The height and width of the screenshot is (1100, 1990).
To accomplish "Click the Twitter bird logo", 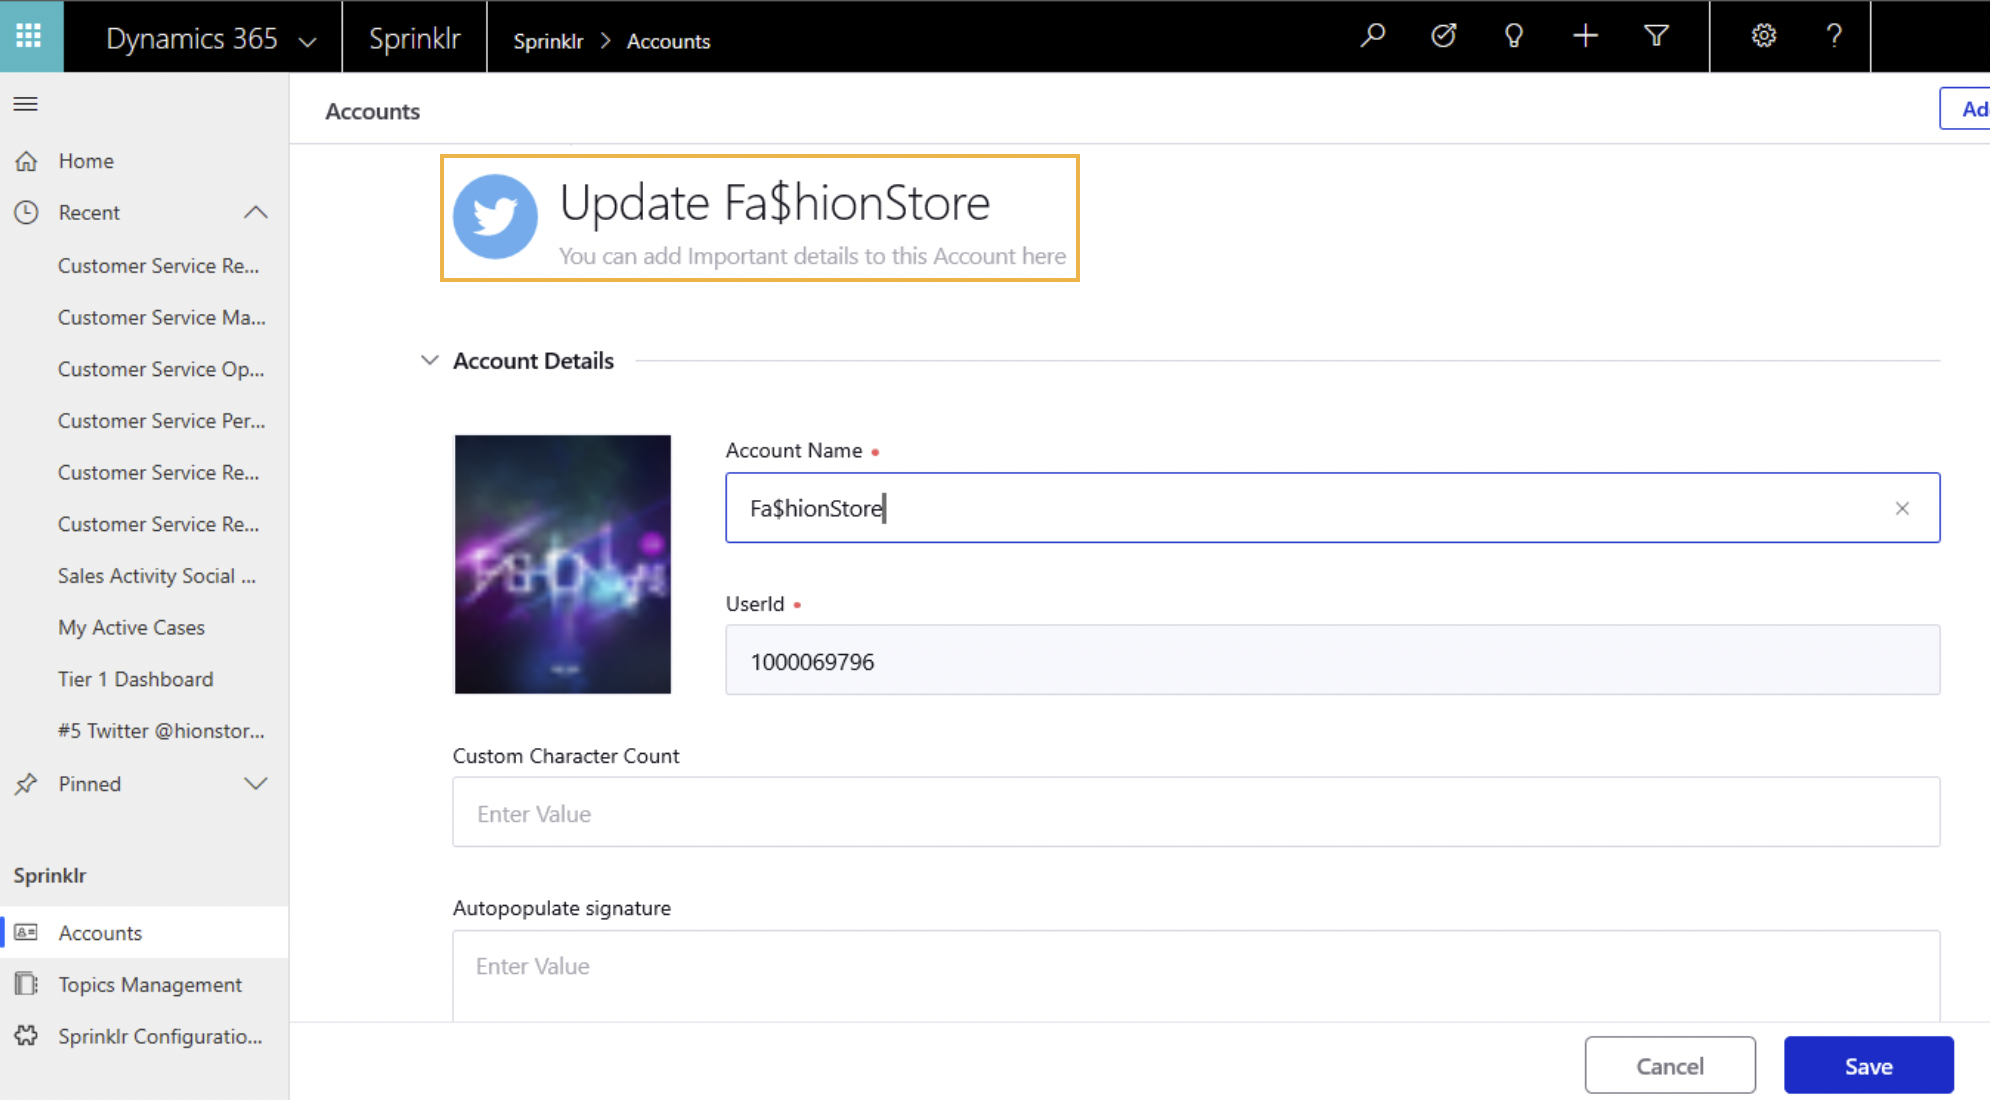I will pos(495,217).
